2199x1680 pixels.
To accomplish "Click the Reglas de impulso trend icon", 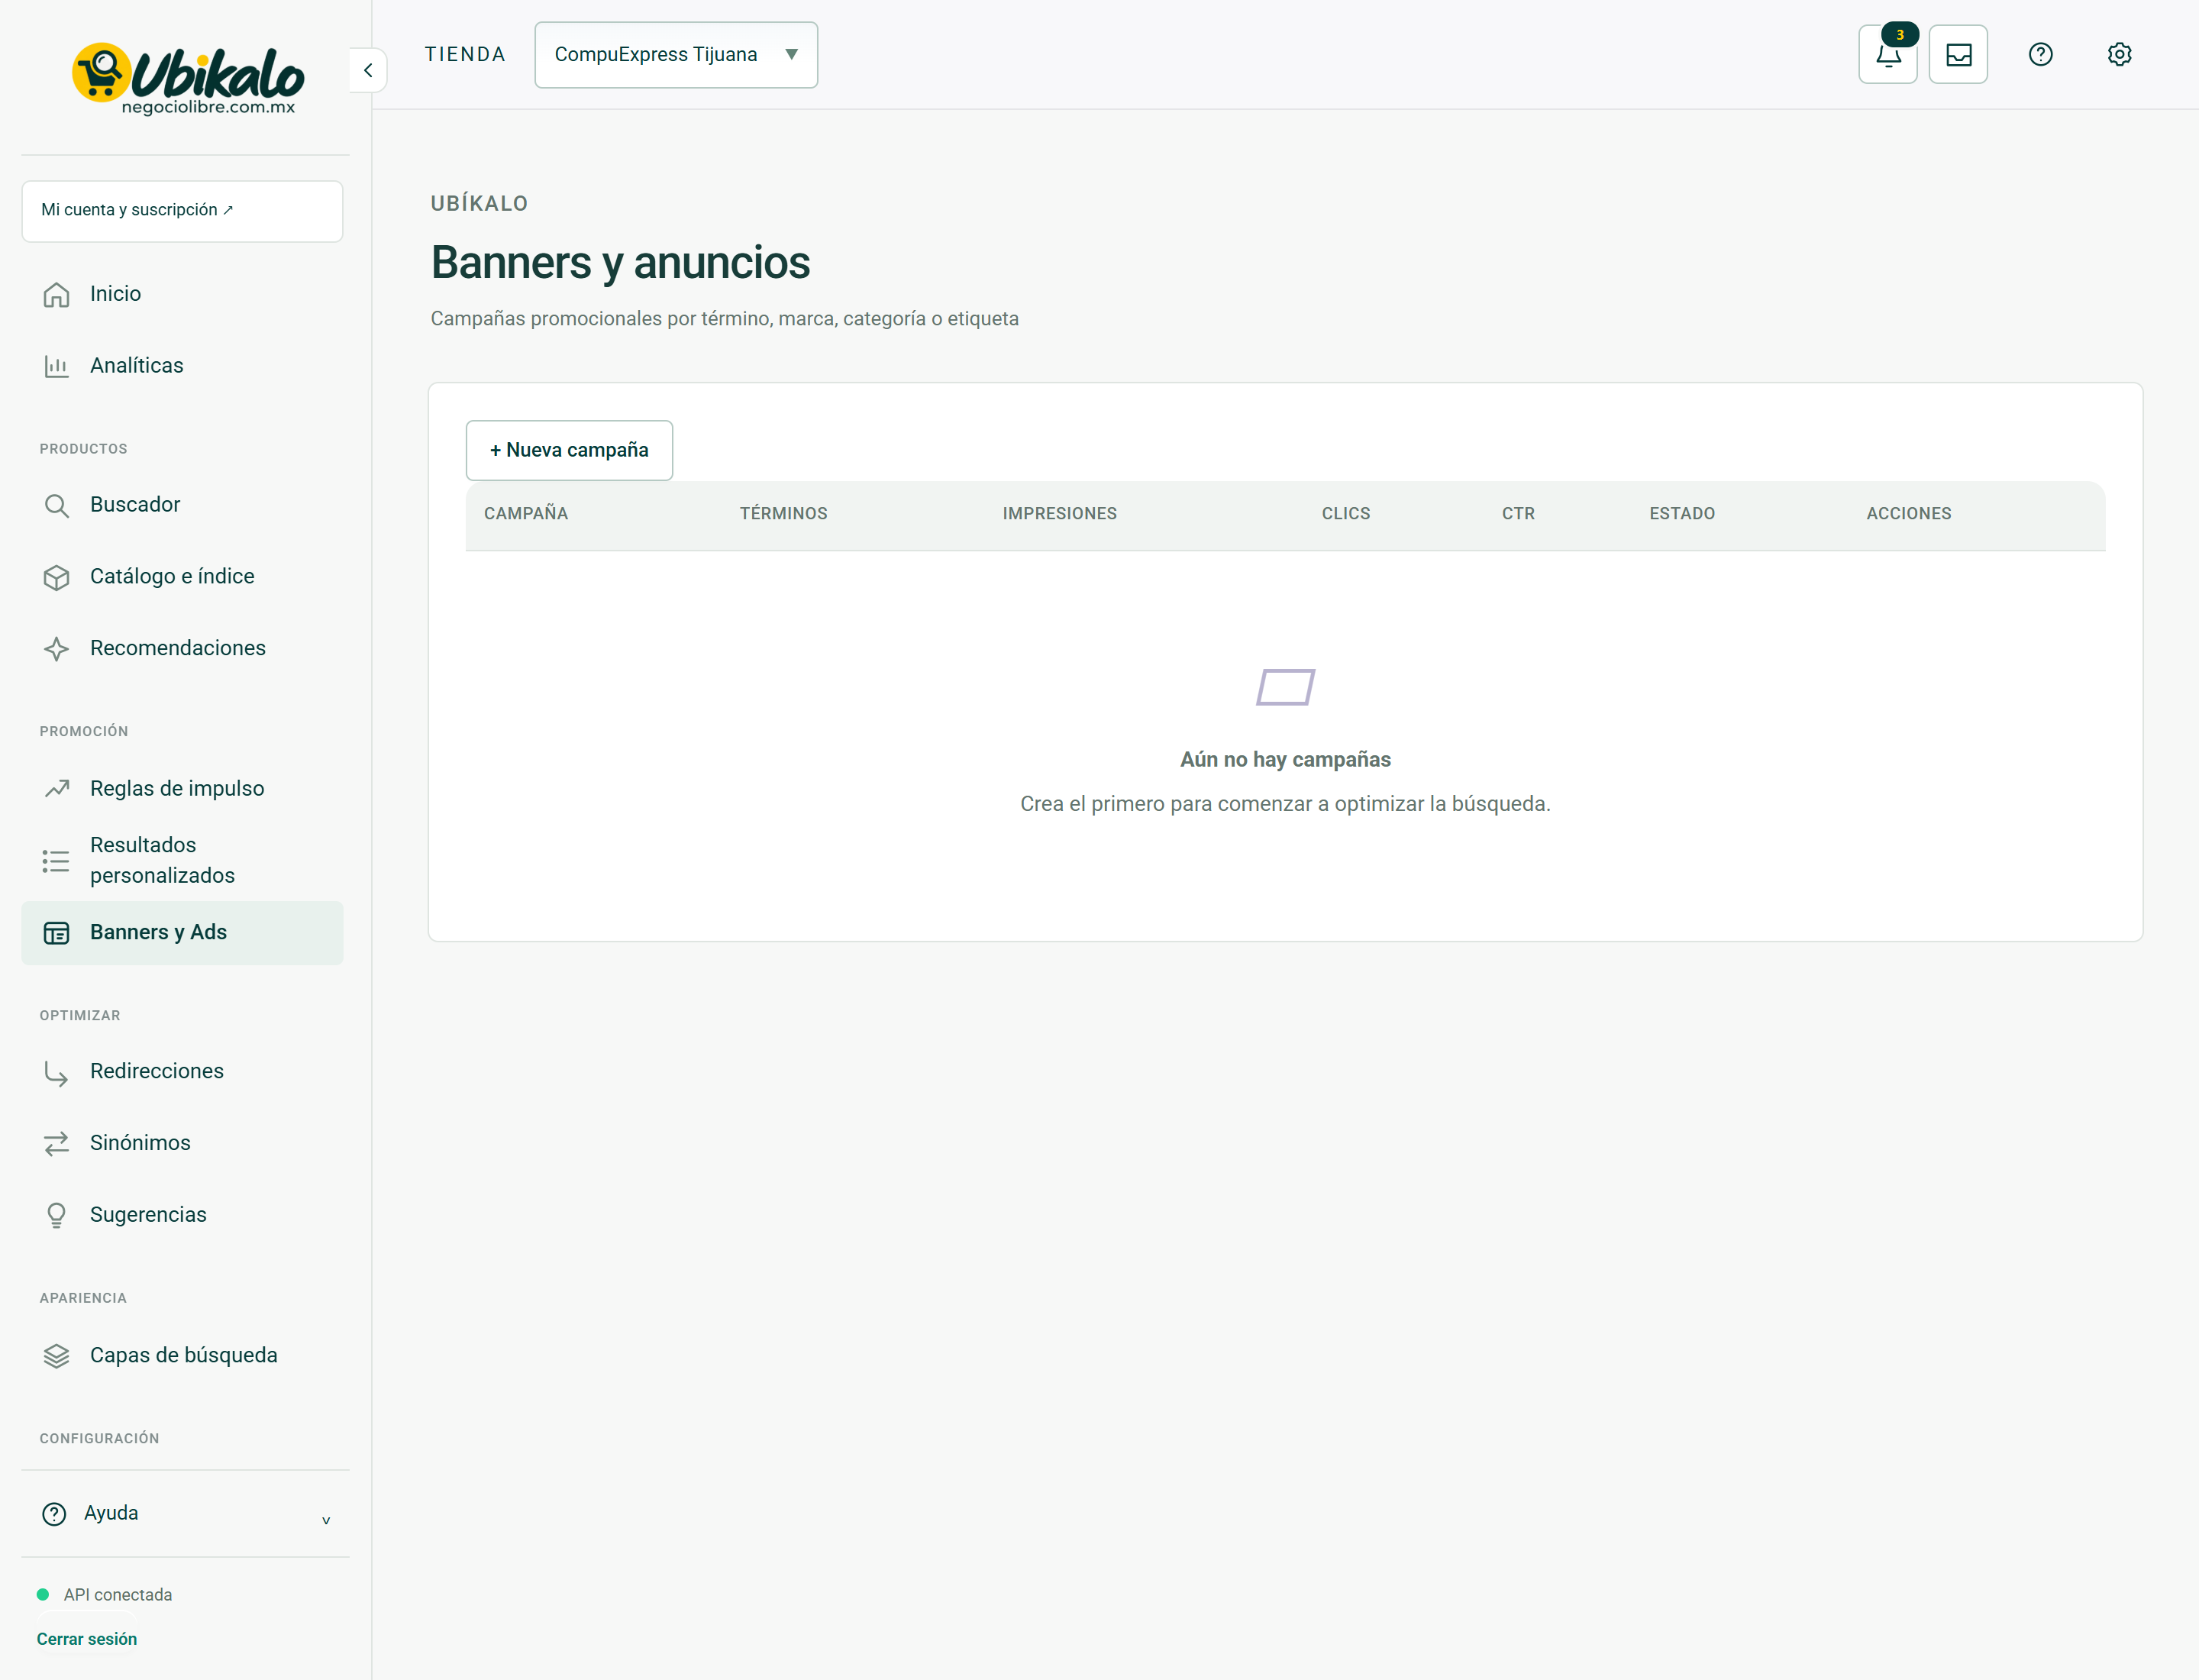I will tap(57, 789).
